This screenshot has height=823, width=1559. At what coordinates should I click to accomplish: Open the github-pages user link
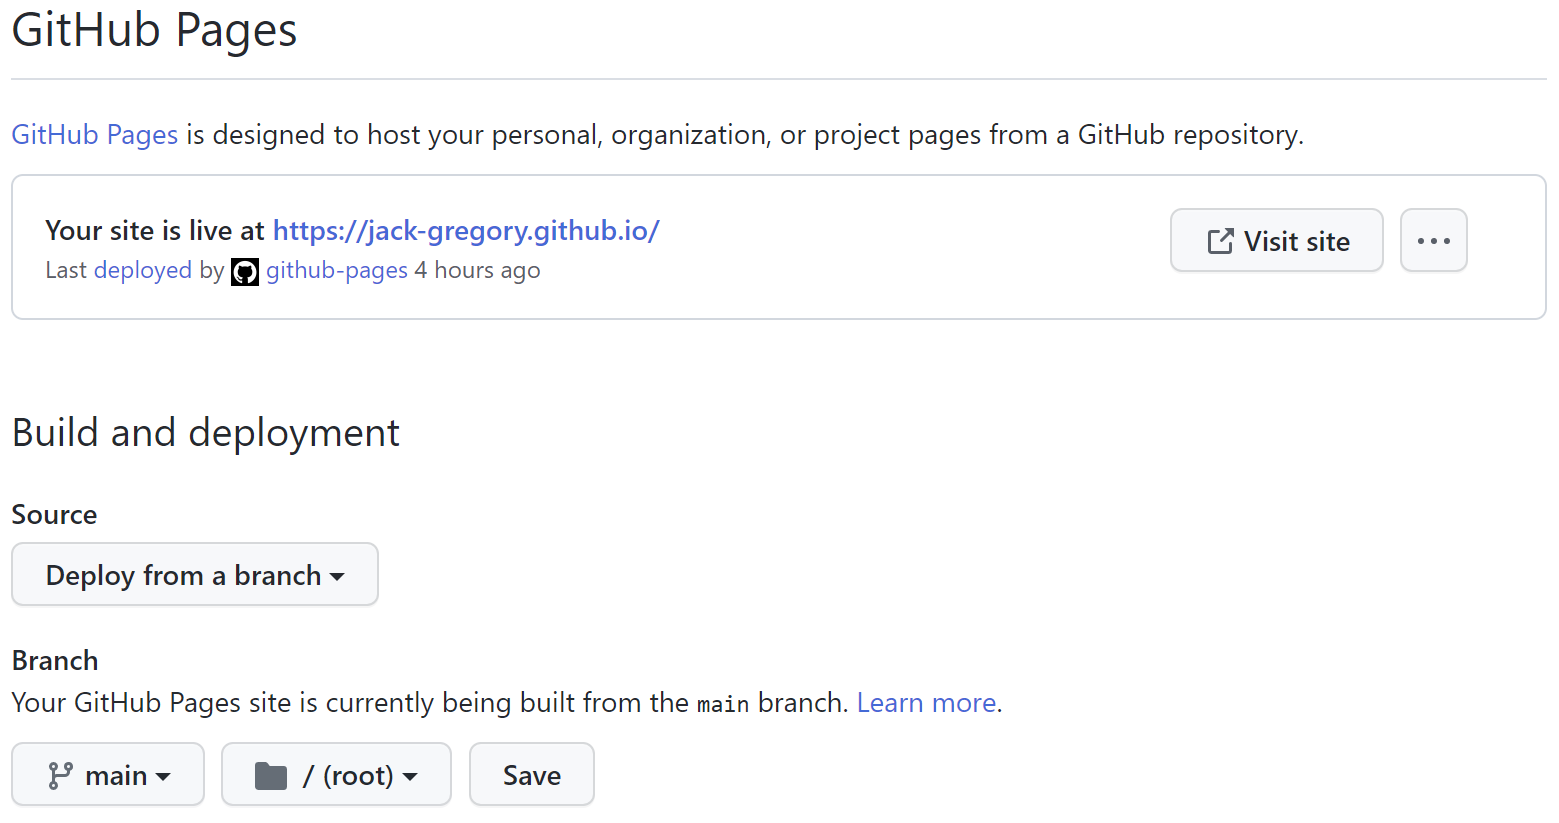tap(337, 271)
